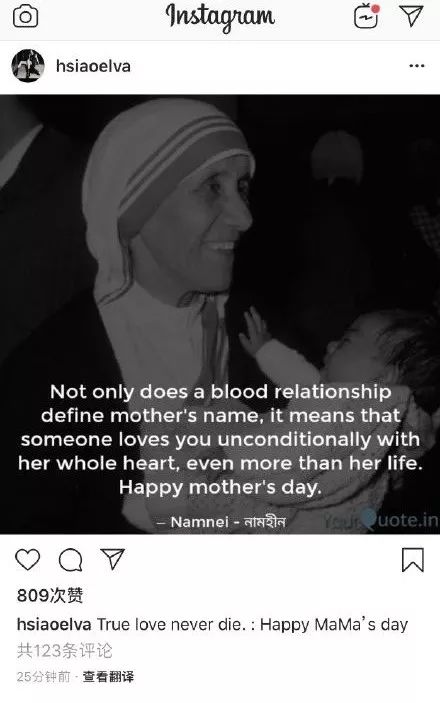440x703 pixels.
Task: Open hsiaoelva username in post header
Action: [93, 66]
